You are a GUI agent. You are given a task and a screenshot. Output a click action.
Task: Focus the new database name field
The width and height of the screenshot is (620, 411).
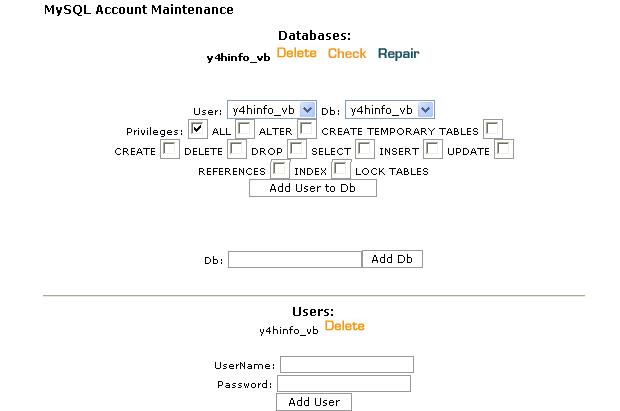click(x=295, y=259)
